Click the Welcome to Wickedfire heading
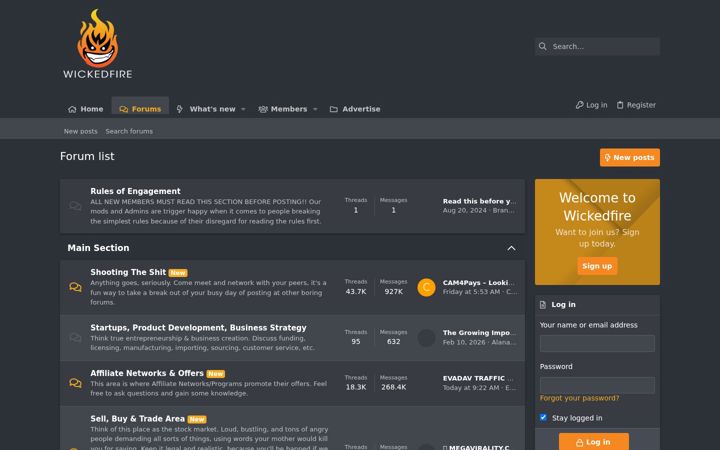Image resolution: width=720 pixels, height=450 pixels. [597, 207]
